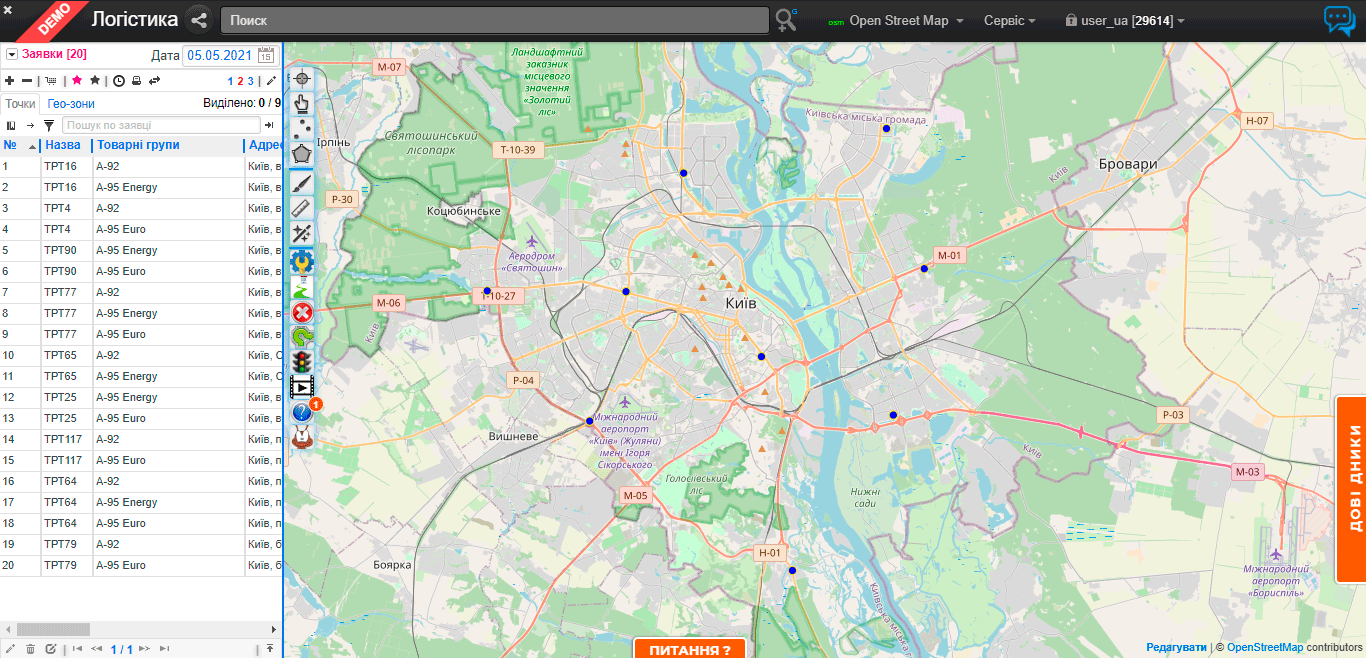Toggle the hand pan tool
Image resolution: width=1366 pixels, height=658 pixels.
tap(301, 103)
